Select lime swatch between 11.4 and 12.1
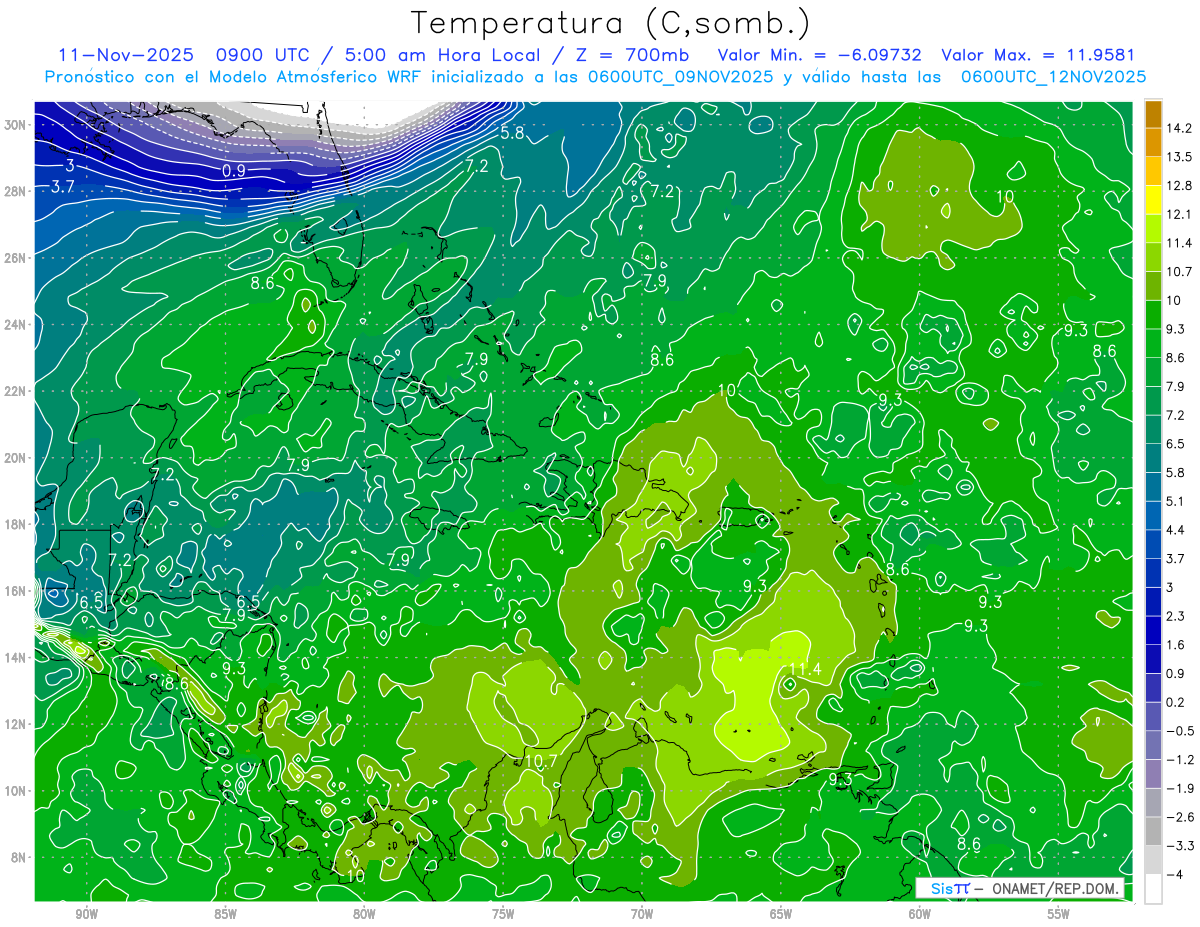This screenshot has width=1200, height=927. tap(1153, 227)
